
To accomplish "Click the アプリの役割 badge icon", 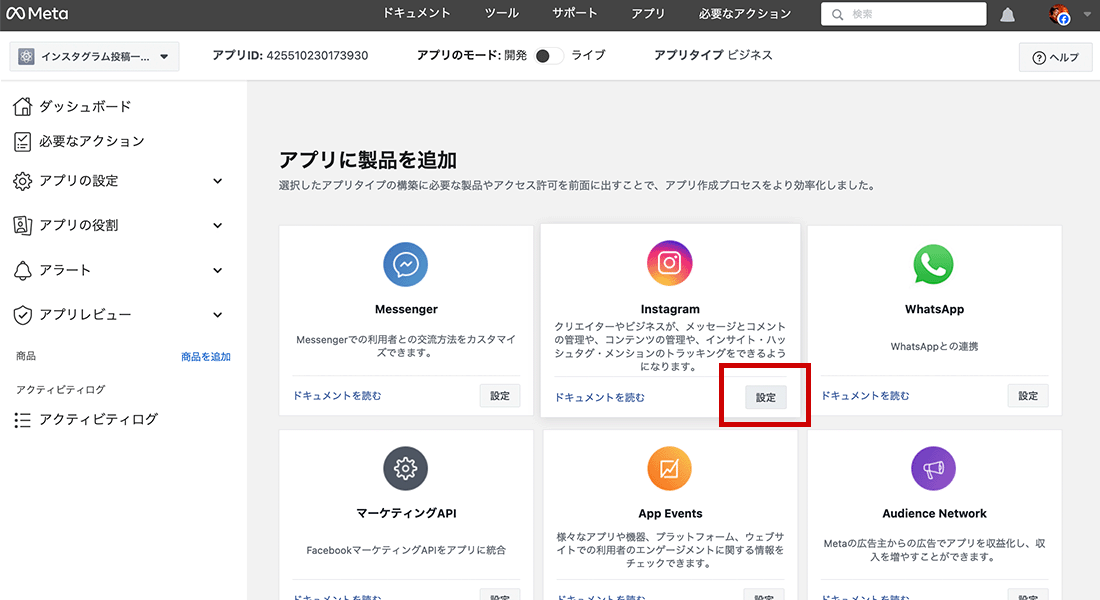I will (22, 225).
